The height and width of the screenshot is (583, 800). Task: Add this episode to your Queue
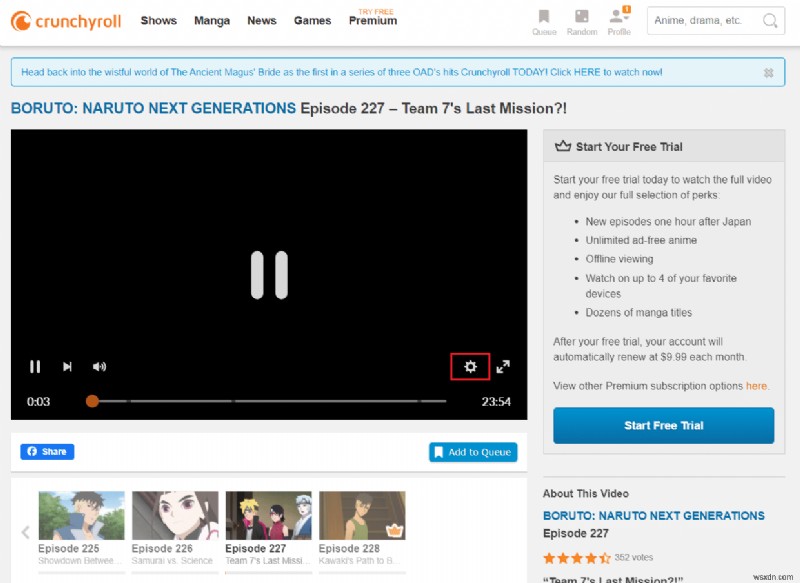473,451
